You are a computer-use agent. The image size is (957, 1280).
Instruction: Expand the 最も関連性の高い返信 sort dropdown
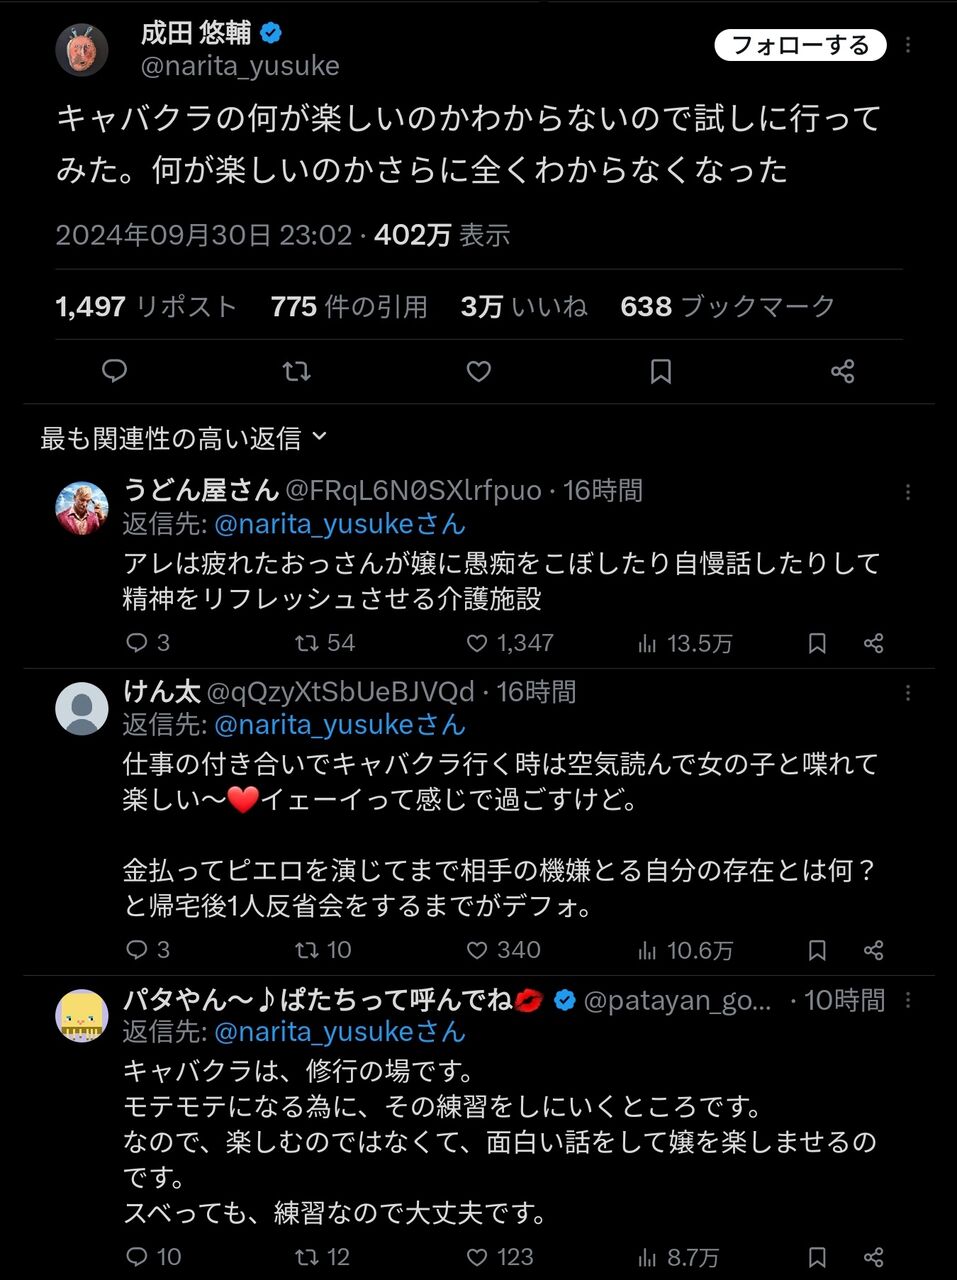click(184, 438)
